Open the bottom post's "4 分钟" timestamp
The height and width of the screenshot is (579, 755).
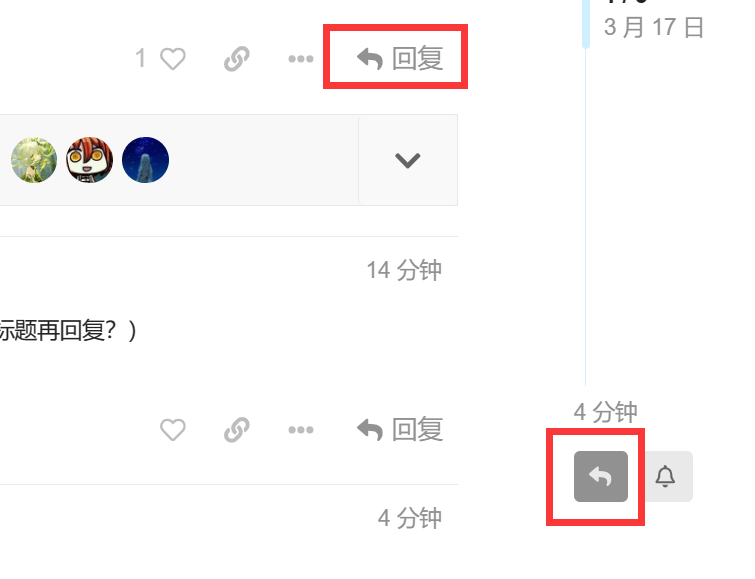click(x=409, y=518)
